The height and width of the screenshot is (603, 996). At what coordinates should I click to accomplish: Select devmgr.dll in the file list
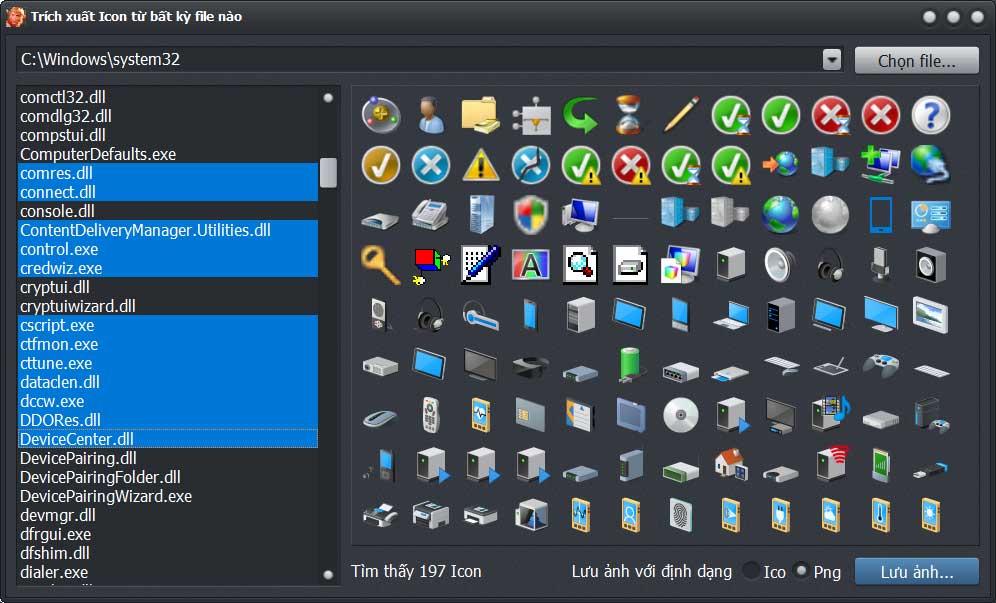(x=58, y=515)
